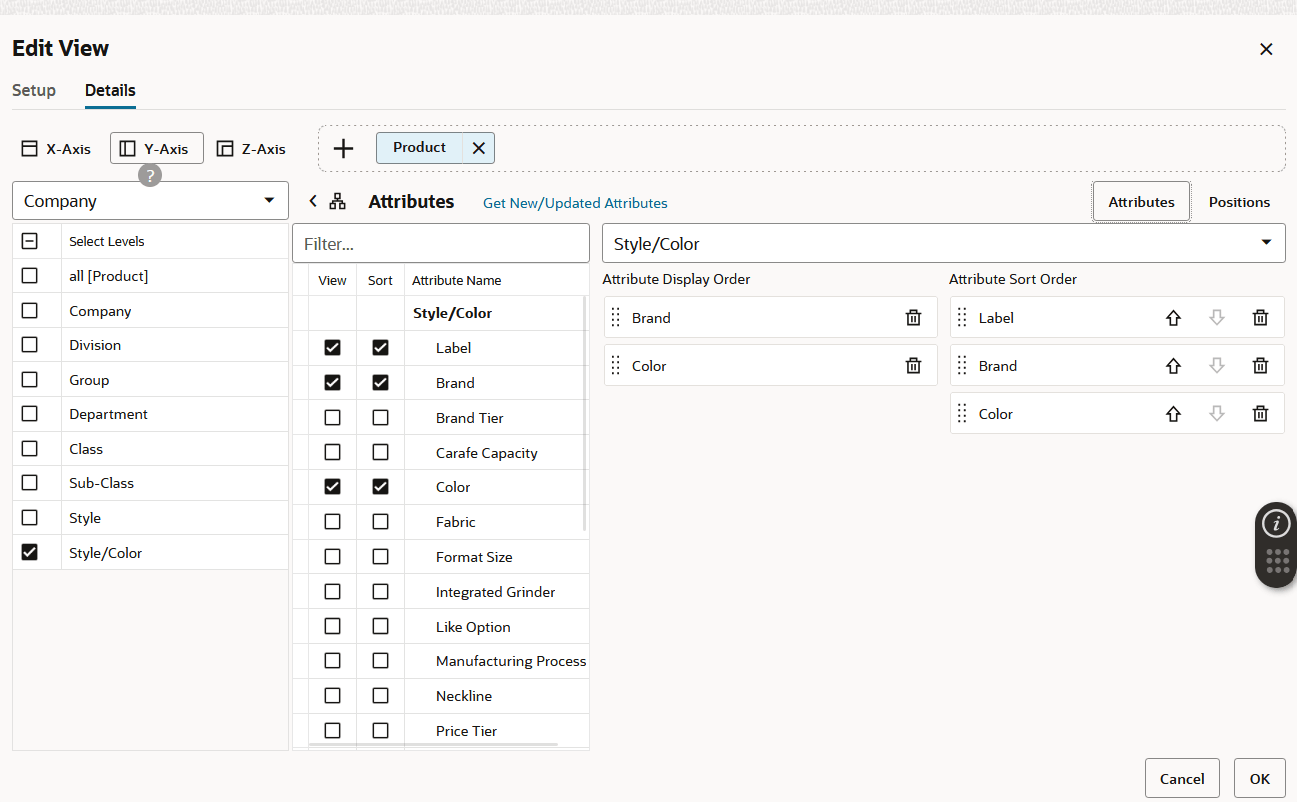Image resolution: width=1297 pixels, height=802 pixels.
Task: Switch to the Setup tab
Action: click(x=33, y=90)
